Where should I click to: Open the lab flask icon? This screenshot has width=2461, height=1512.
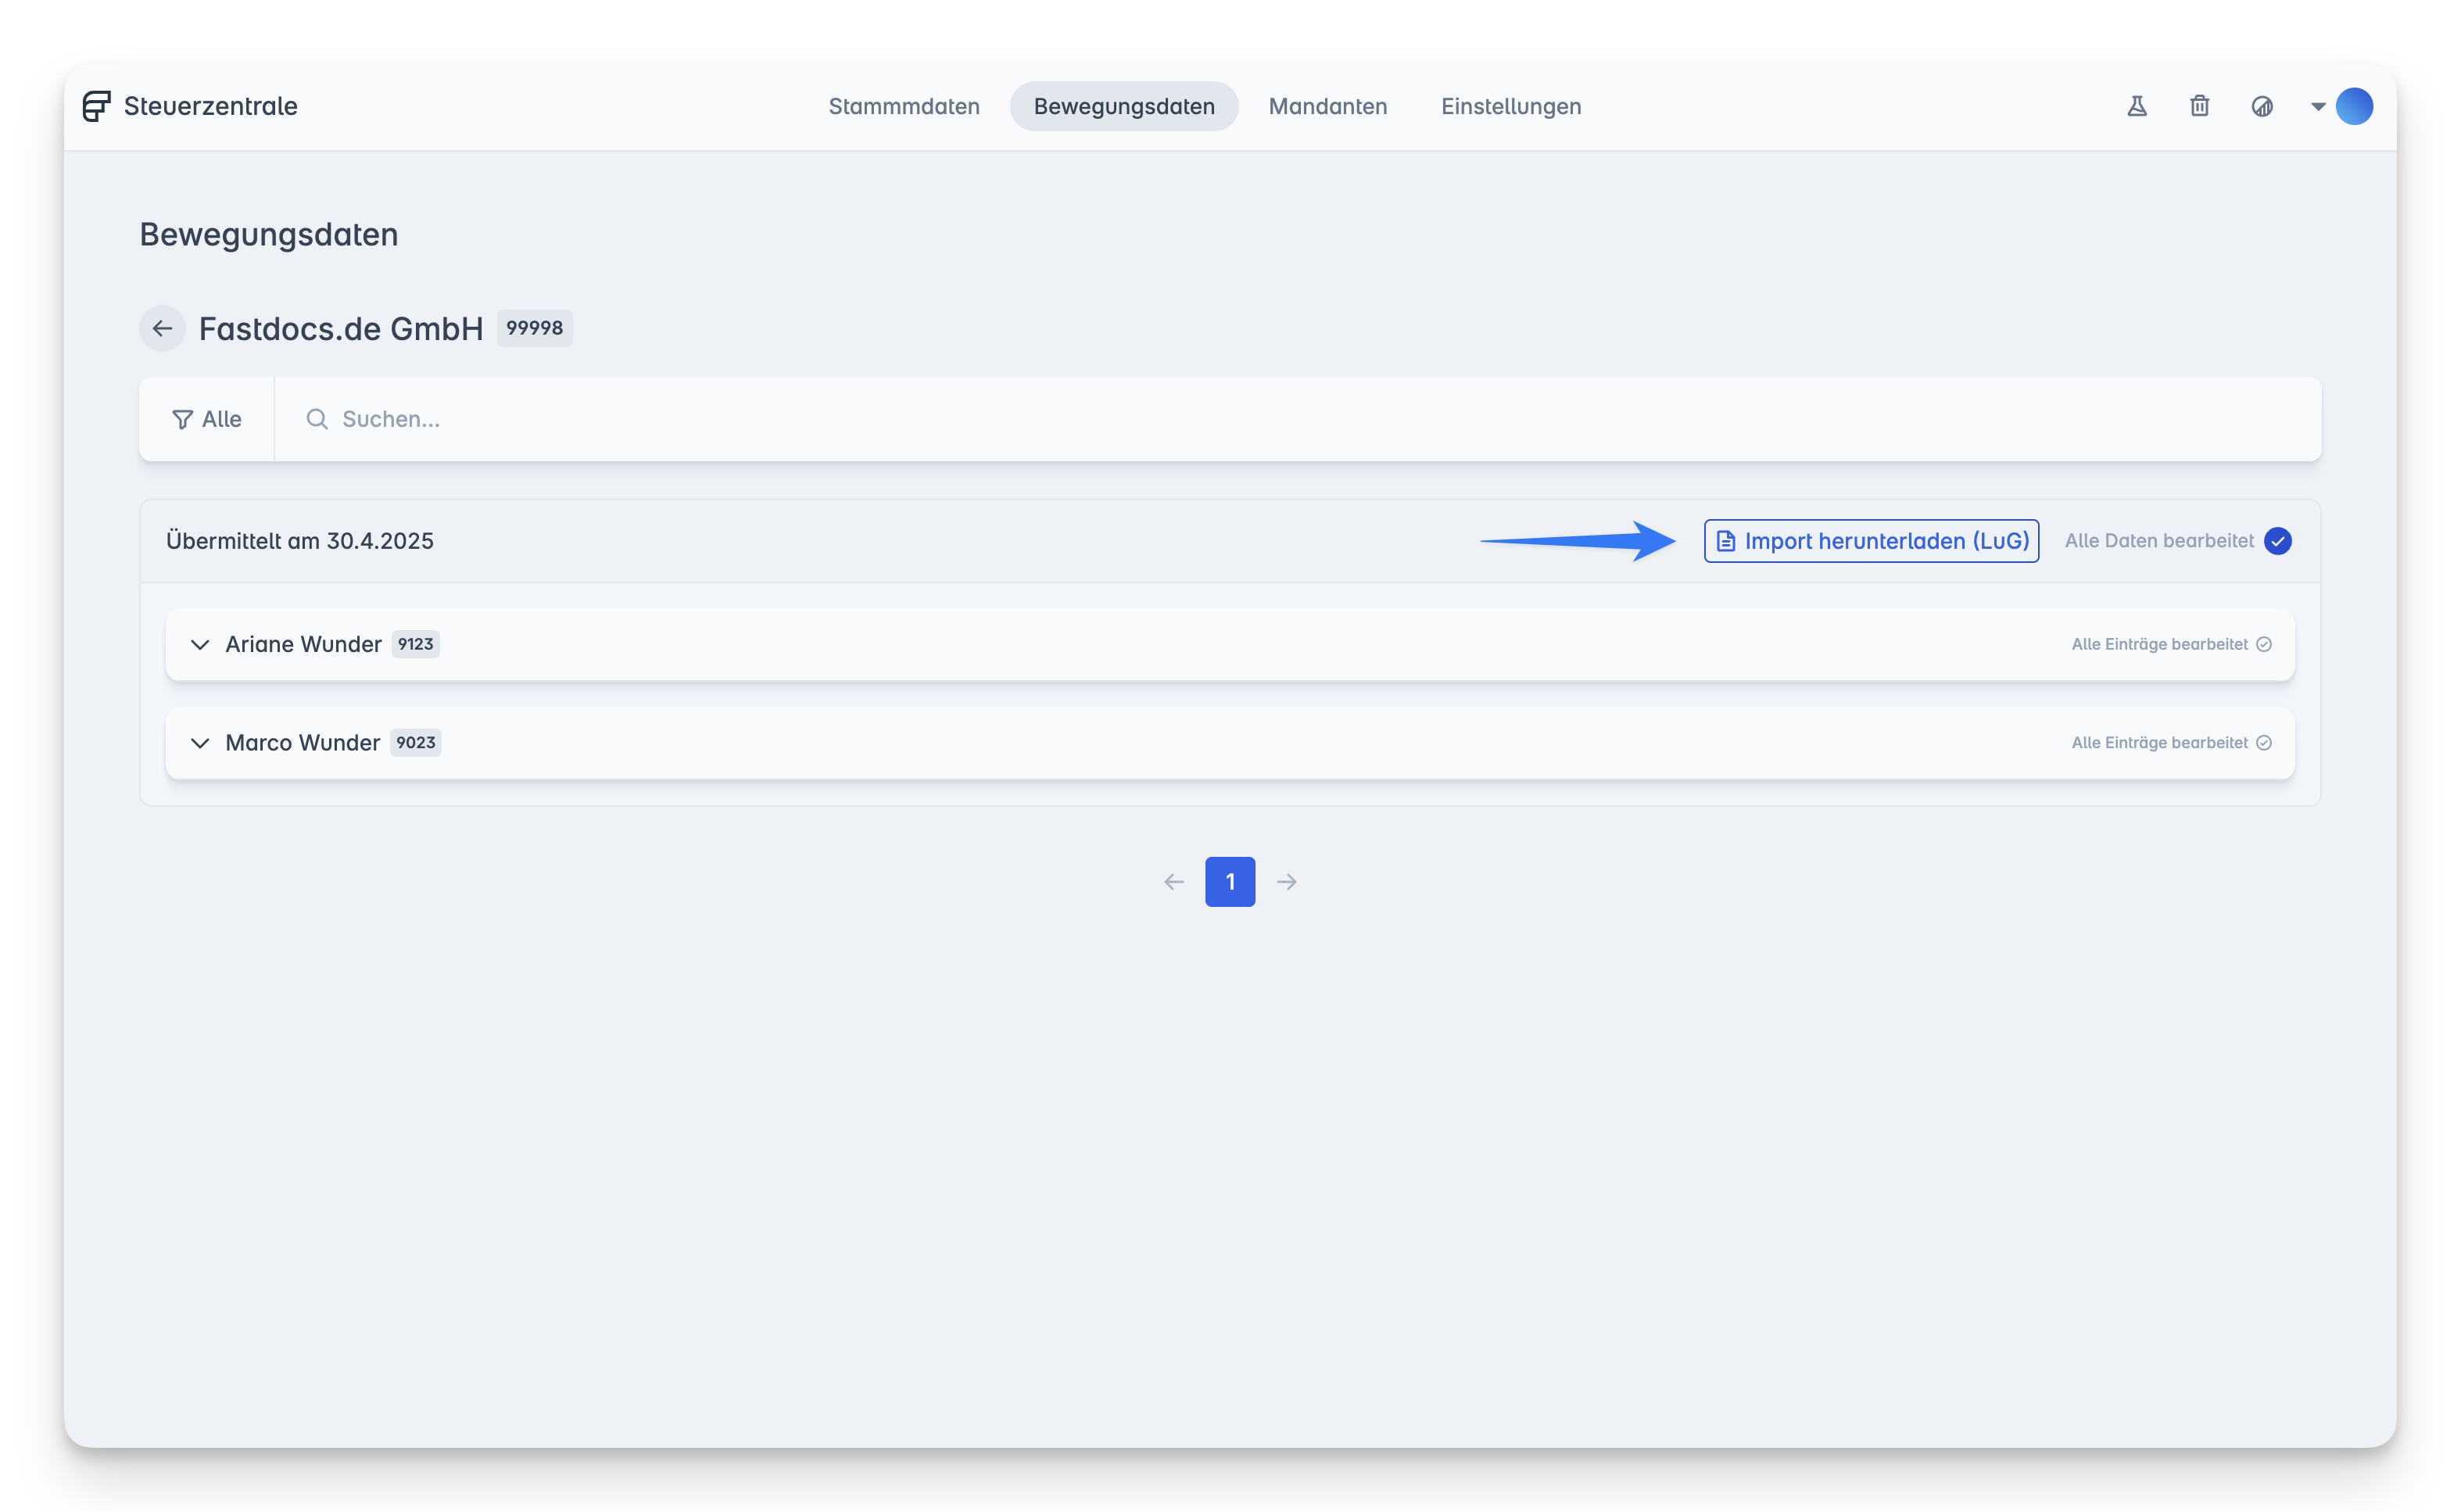[2136, 106]
